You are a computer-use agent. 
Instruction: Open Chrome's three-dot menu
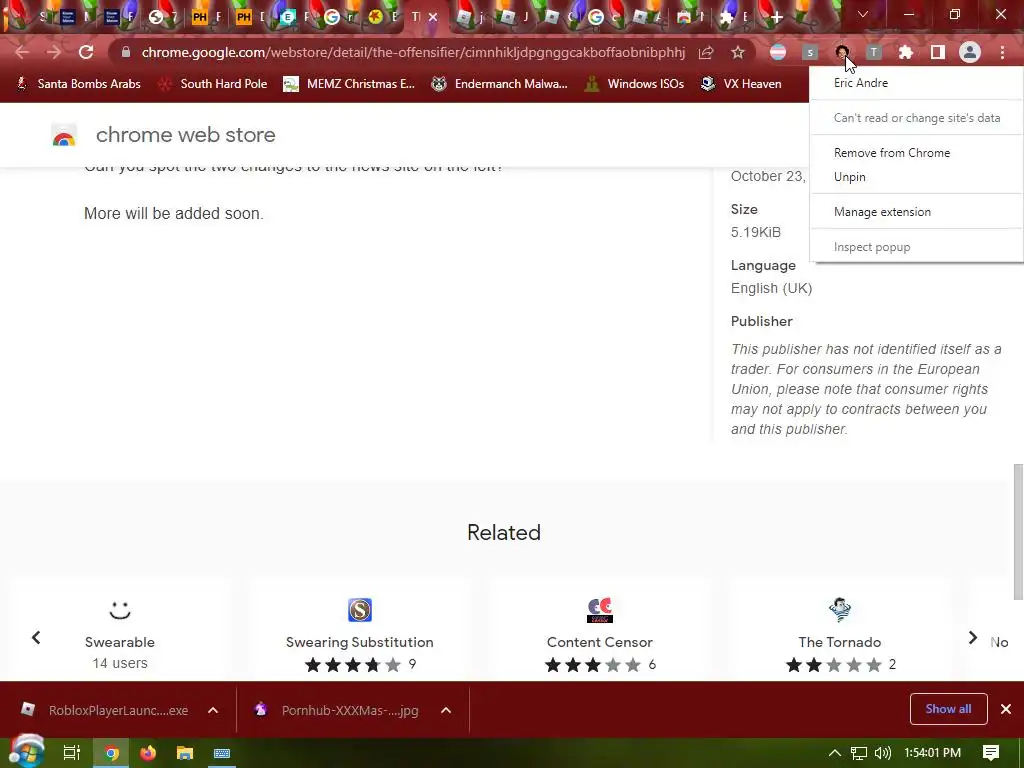pos(1002,52)
